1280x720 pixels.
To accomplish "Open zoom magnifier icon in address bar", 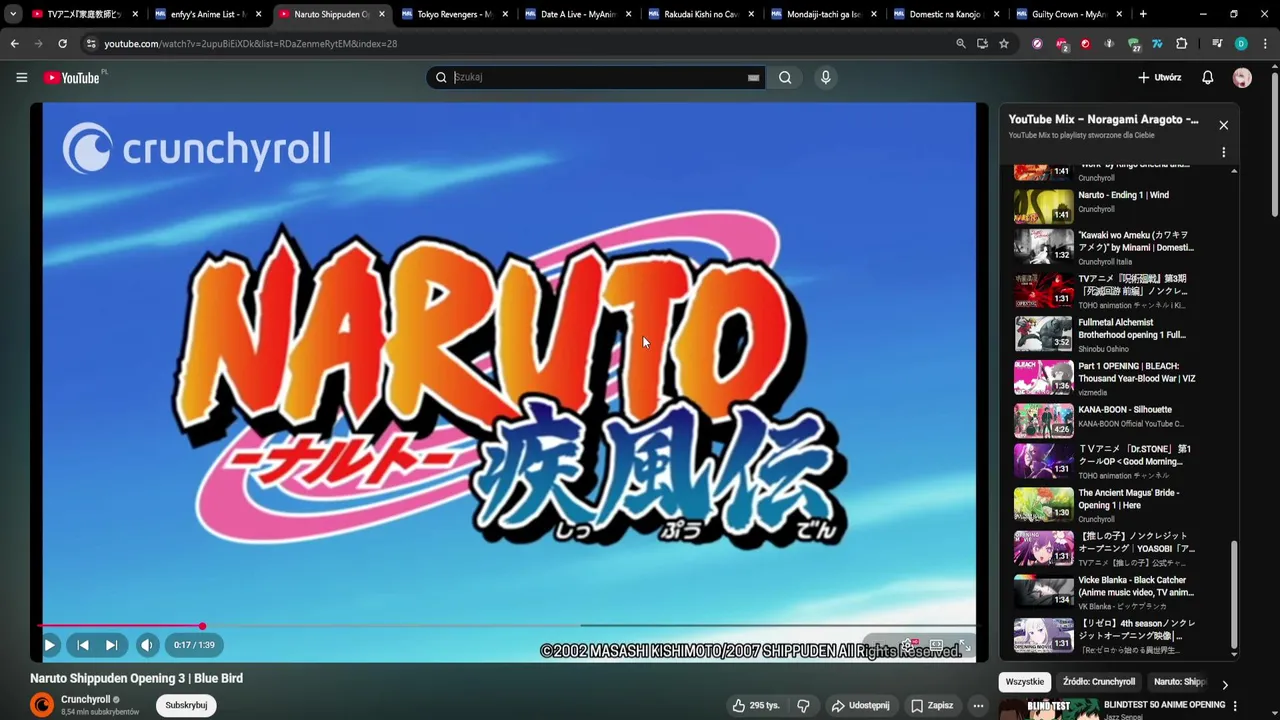I will [x=960, y=44].
